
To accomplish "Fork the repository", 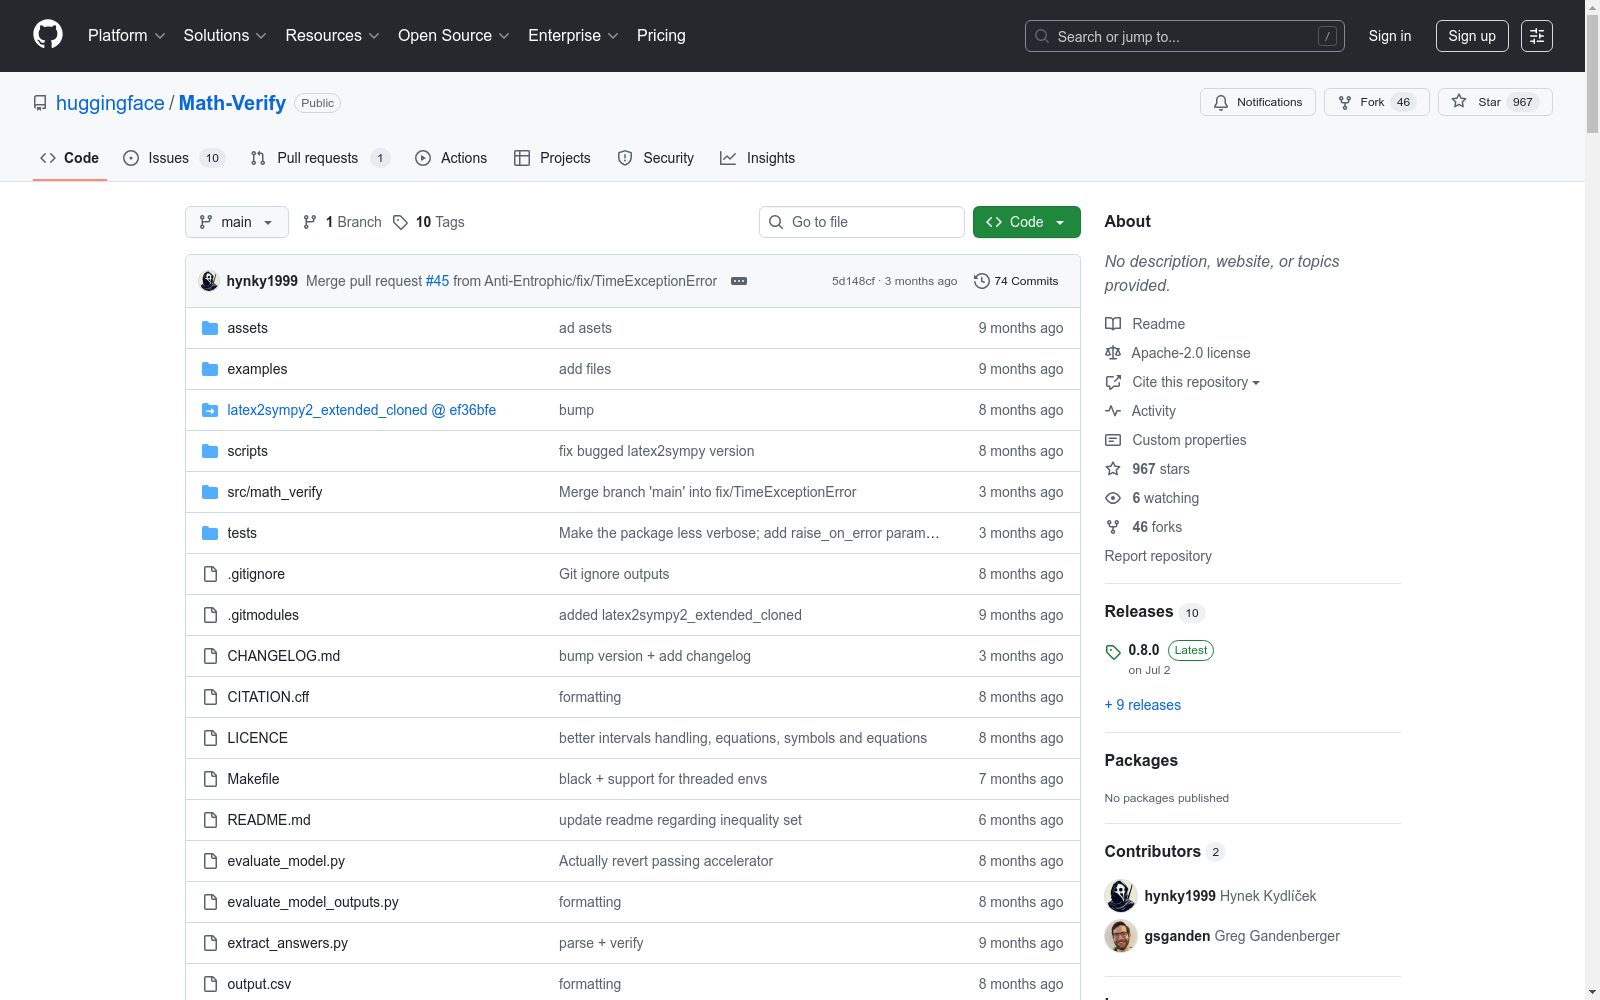I will tap(1377, 102).
